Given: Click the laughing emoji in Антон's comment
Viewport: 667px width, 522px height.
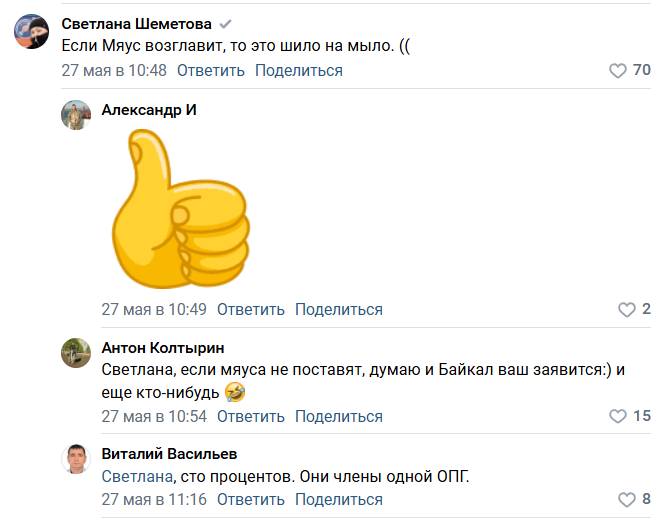Looking at the screenshot, I should (x=235, y=392).
